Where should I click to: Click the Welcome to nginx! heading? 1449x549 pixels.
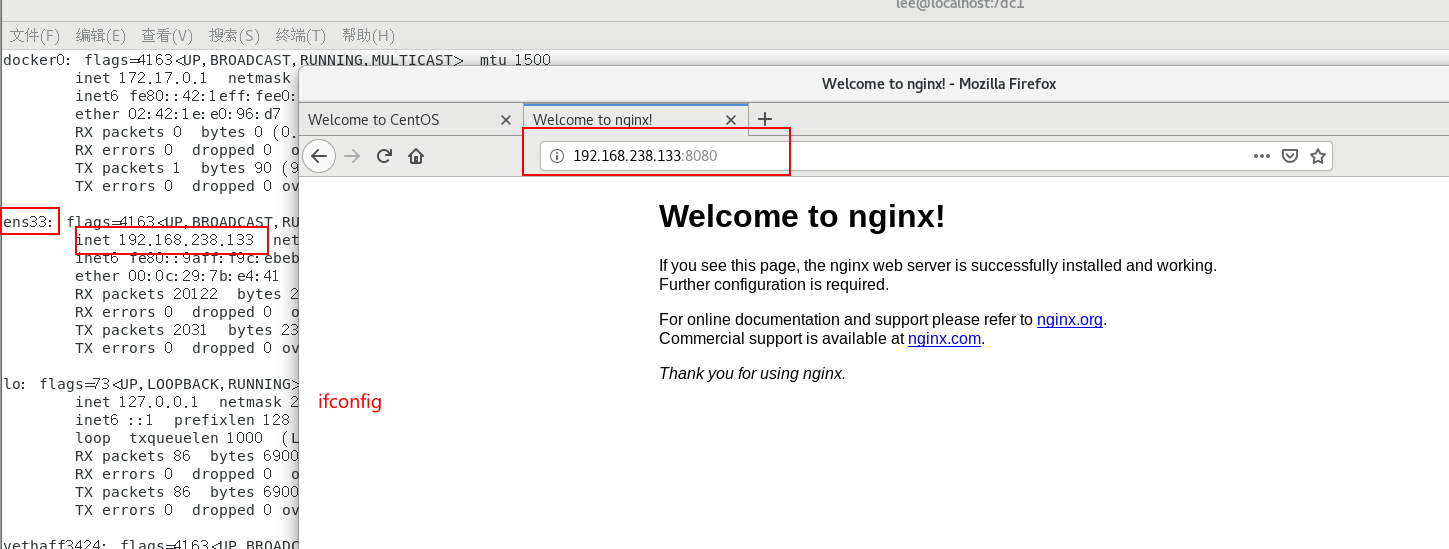[x=802, y=216]
